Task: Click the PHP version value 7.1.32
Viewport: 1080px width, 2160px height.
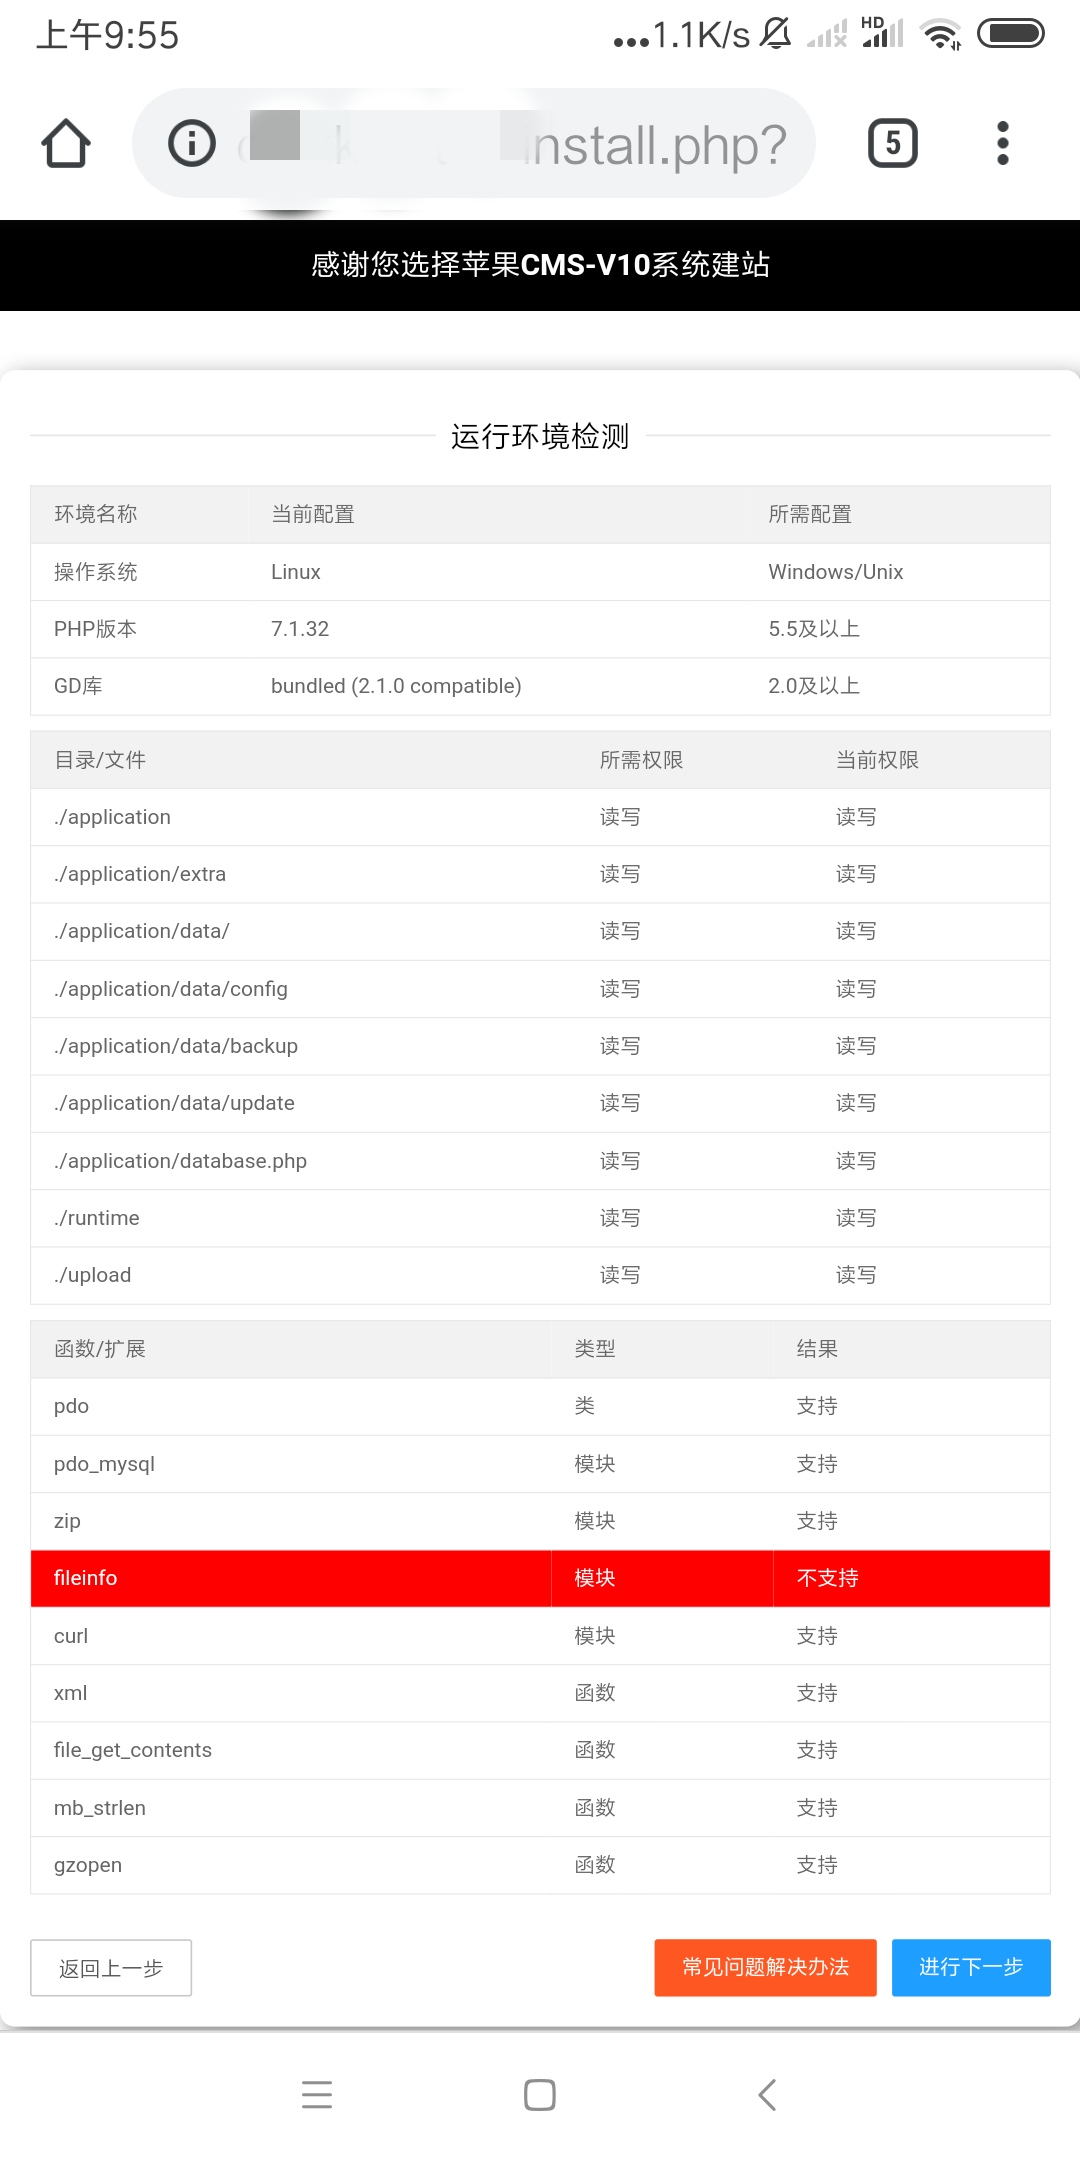Action: (300, 629)
